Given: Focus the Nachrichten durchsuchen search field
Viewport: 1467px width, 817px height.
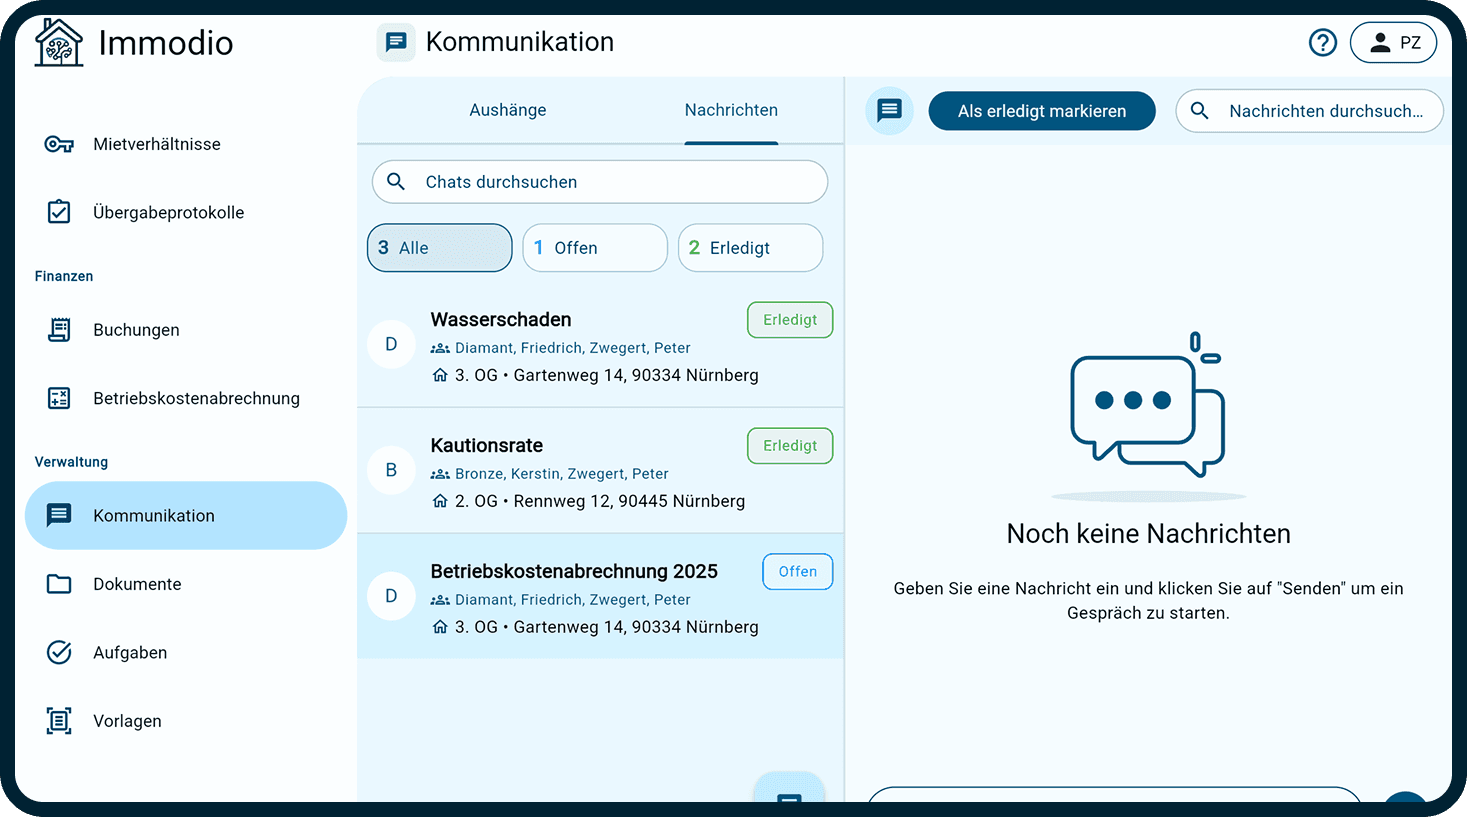Looking at the screenshot, I should click(1310, 111).
